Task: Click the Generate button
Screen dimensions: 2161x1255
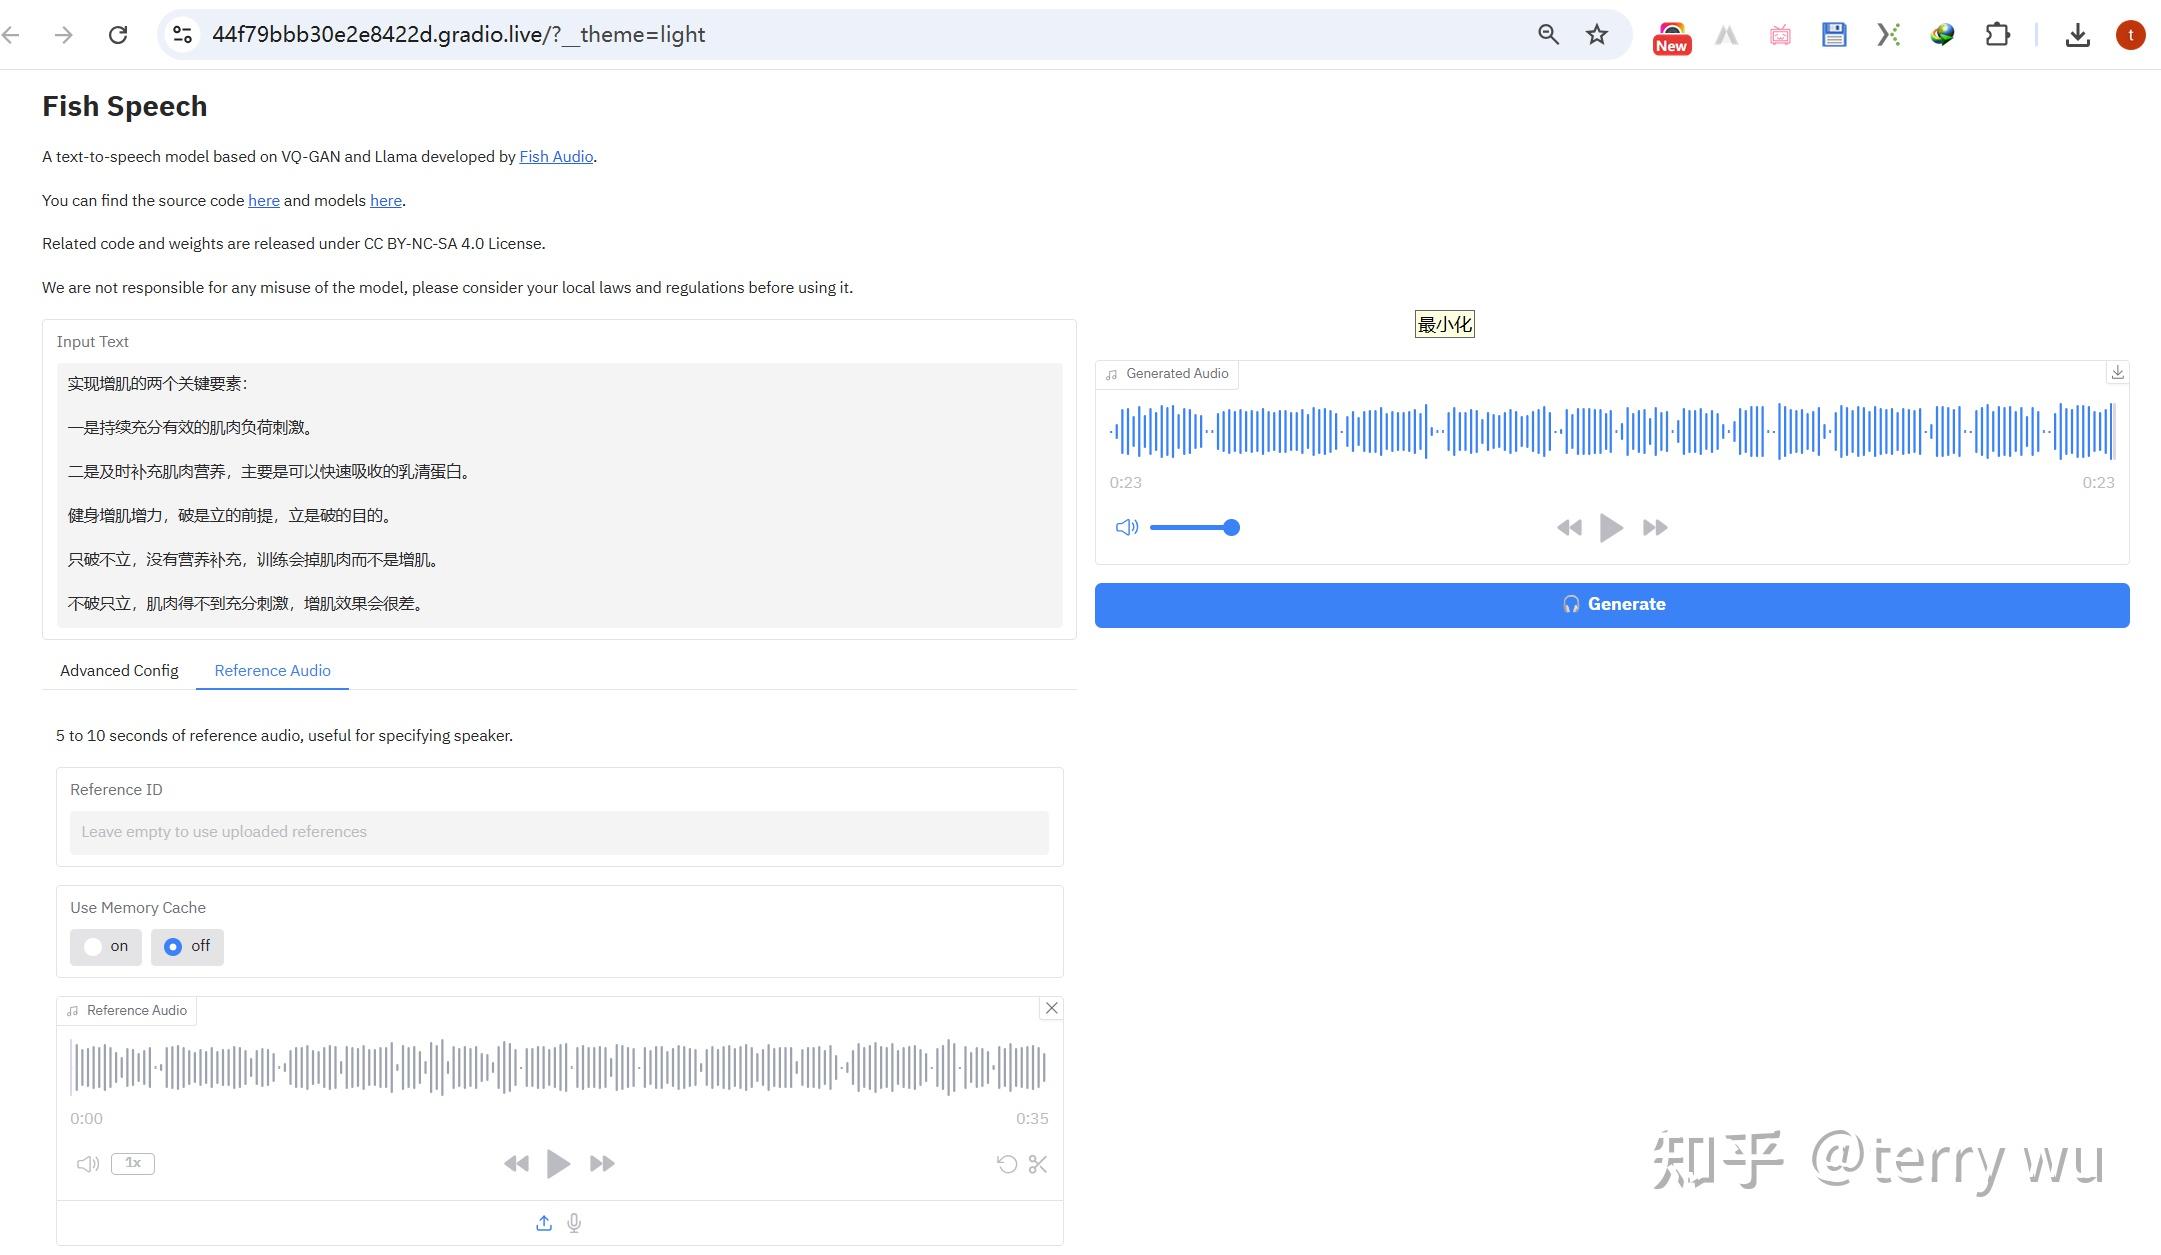Action: pyautogui.click(x=1611, y=604)
